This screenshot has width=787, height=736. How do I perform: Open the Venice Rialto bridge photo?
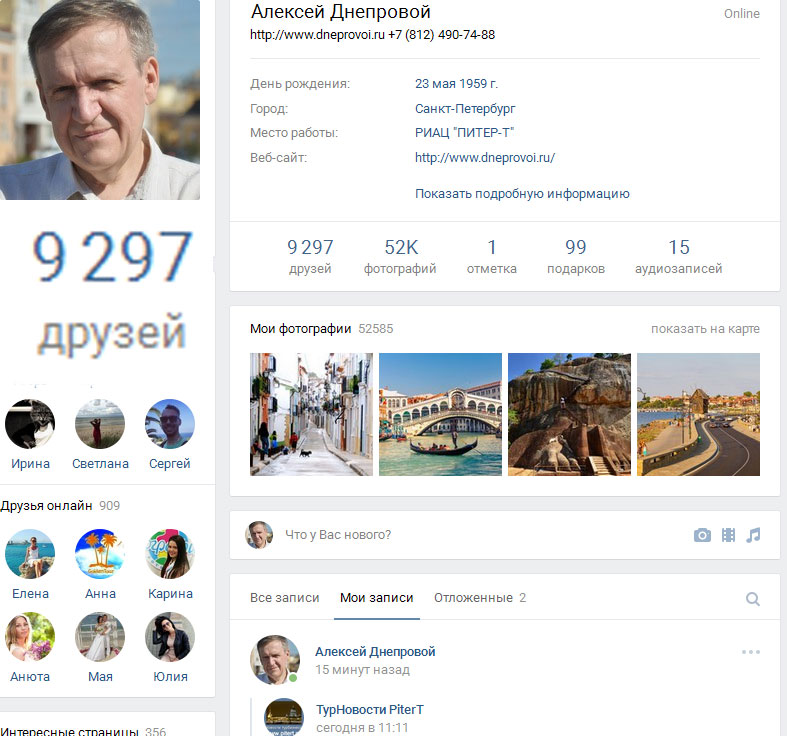pyautogui.click(x=440, y=414)
